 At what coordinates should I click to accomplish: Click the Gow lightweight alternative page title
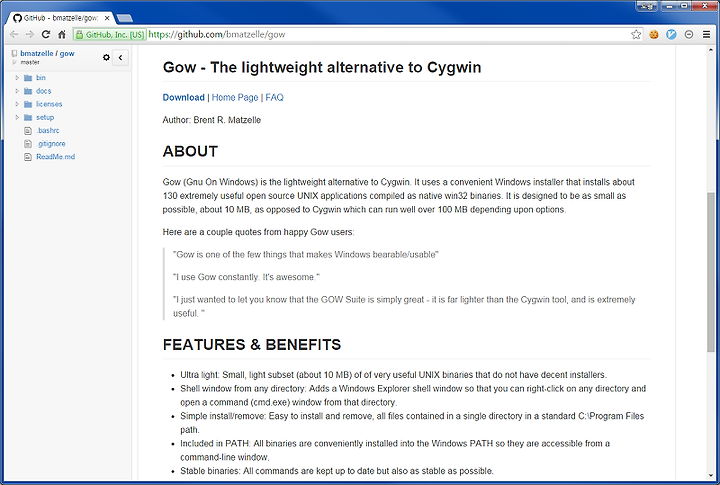coord(322,67)
